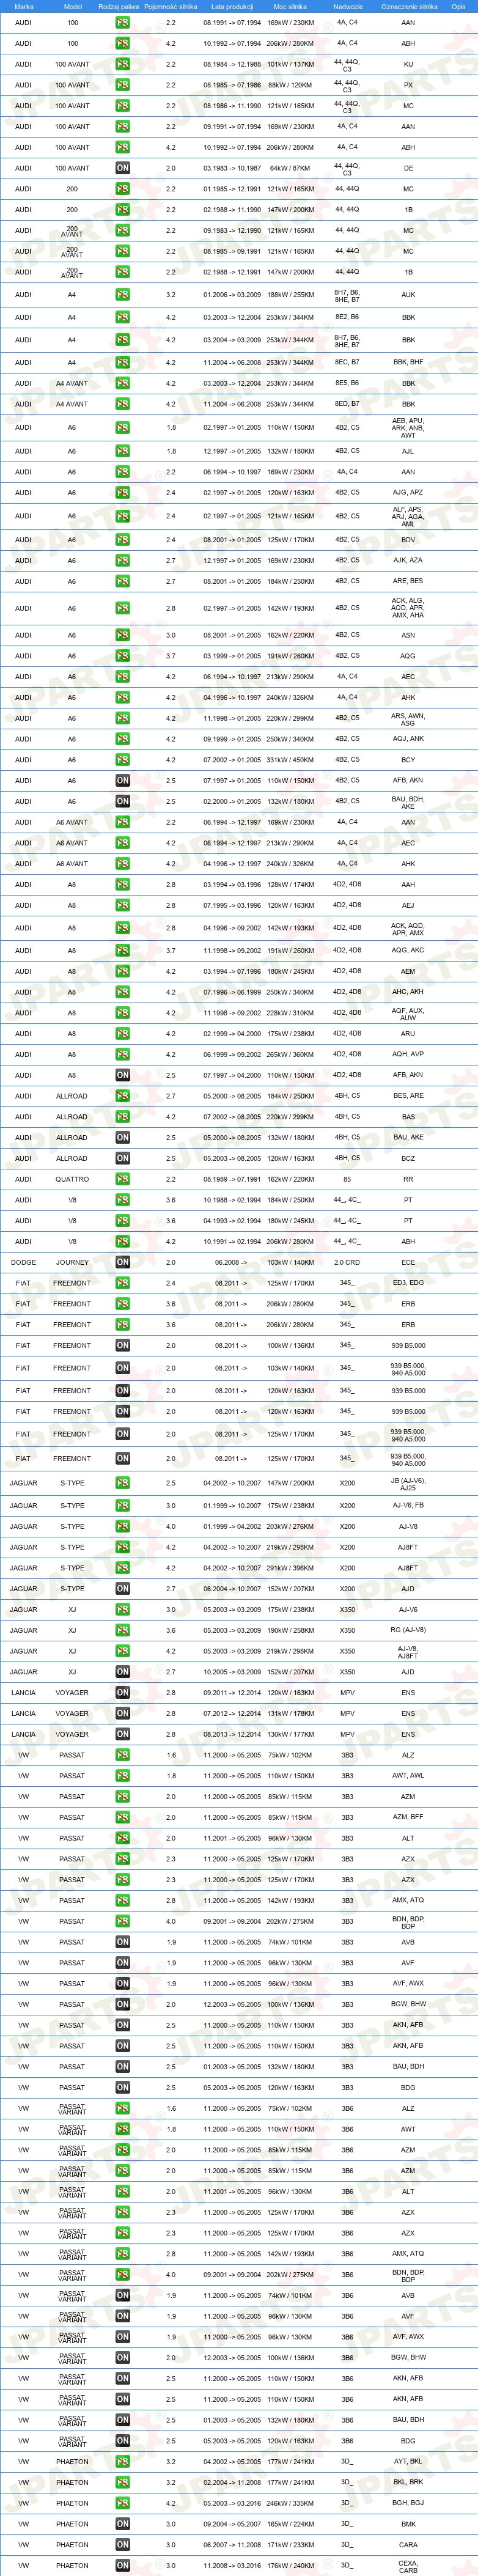Click the Pojemność silnika column header
Image resolution: width=478 pixels, height=2576 pixels.
[x=170, y=6]
